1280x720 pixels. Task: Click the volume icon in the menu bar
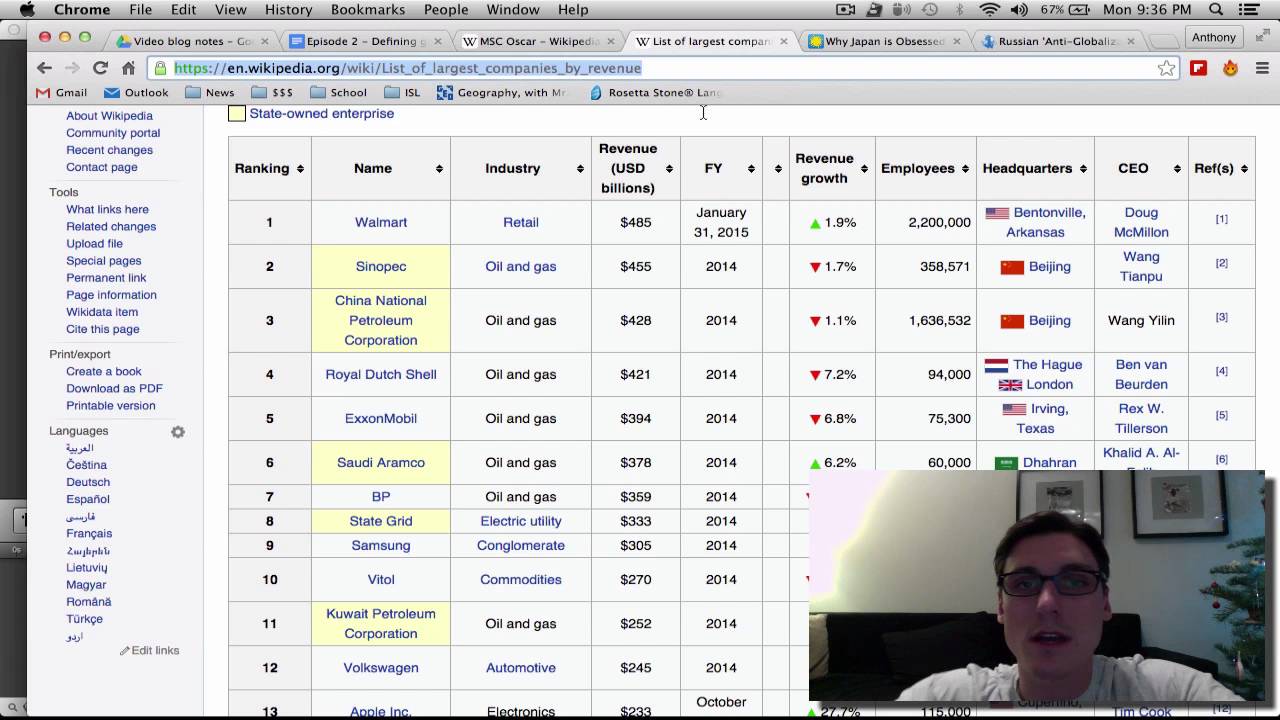coord(1019,10)
